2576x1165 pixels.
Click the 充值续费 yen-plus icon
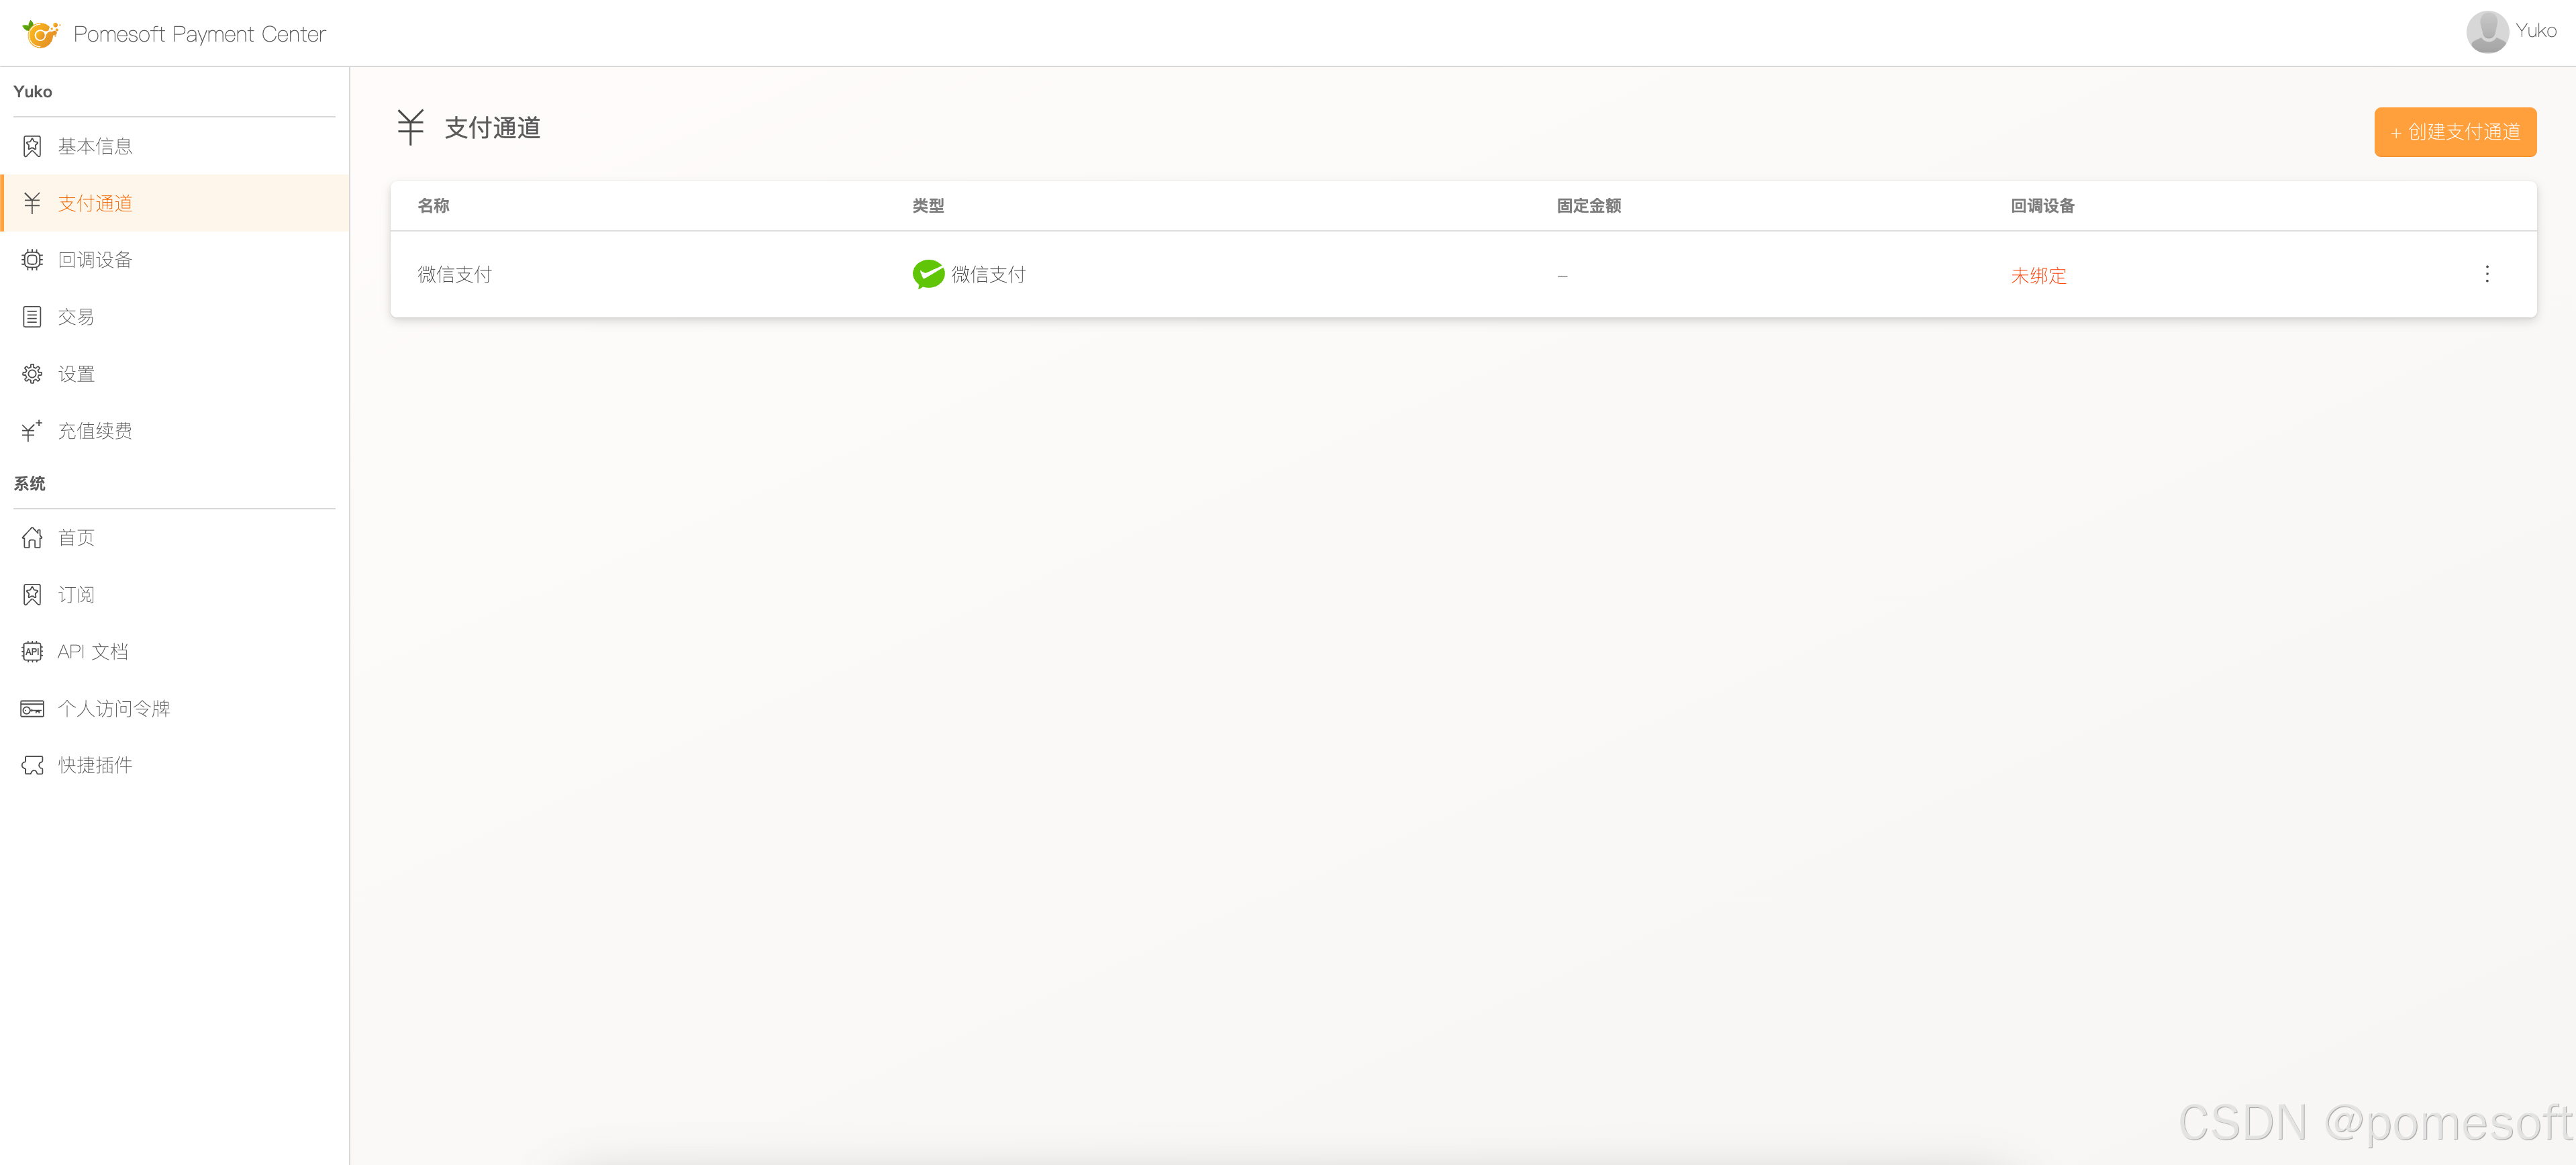click(x=32, y=431)
